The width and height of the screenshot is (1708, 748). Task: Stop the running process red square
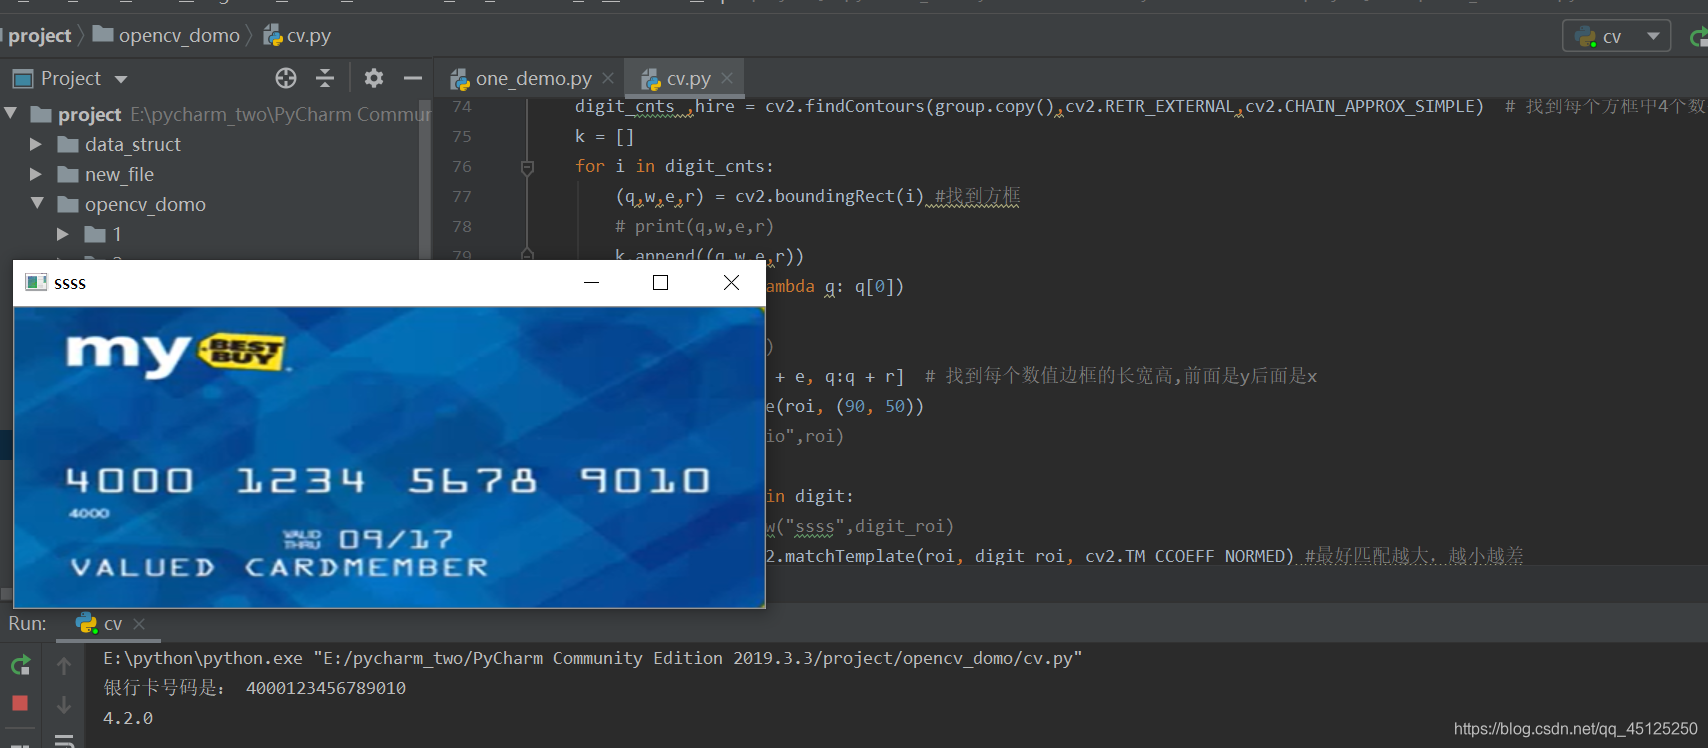pos(19,704)
